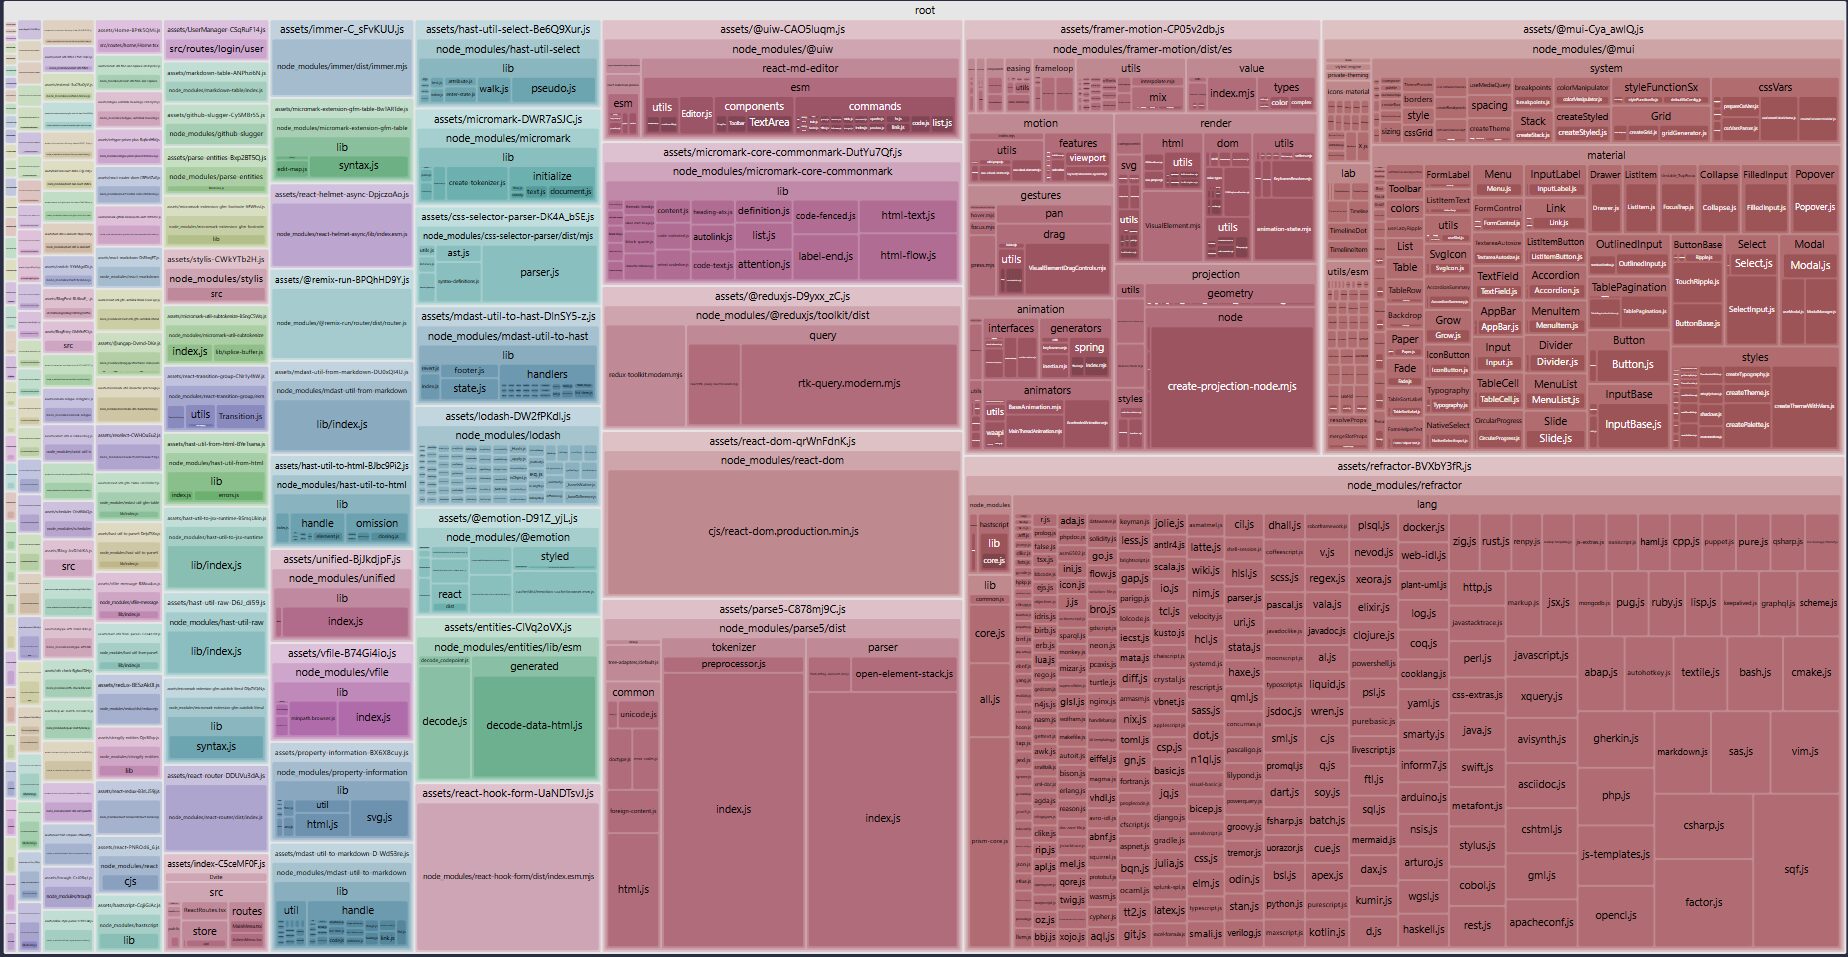Click the assets/refractor-BVXbY3fR.js header
This screenshot has height=957, width=1848.
[x=1404, y=466]
